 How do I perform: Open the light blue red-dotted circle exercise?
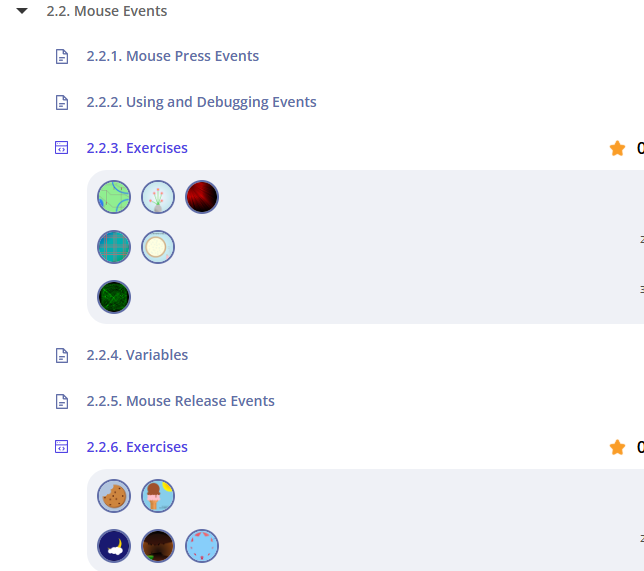click(202, 546)
